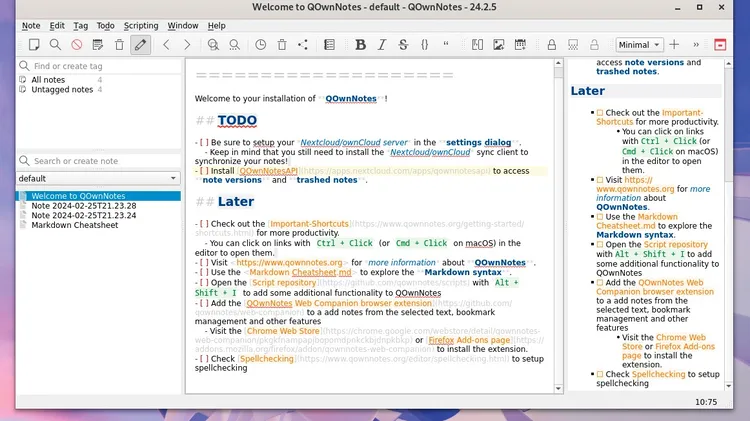The width and height of the screenshot is (750, 421).
Task: Encrypt note with first lock icon
Action: pyautogui.click(x=551, y=45)
